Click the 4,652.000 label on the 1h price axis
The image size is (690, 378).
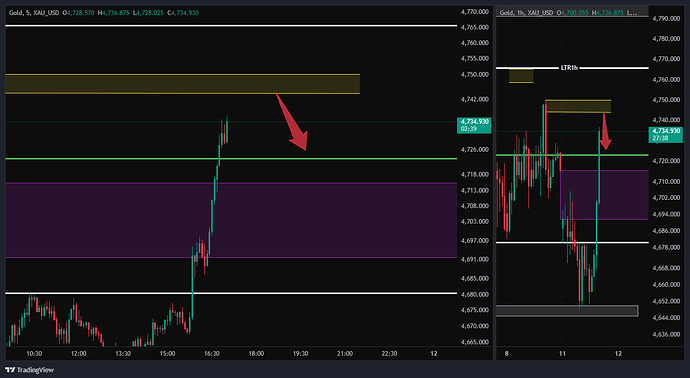[x=667, y=301]
